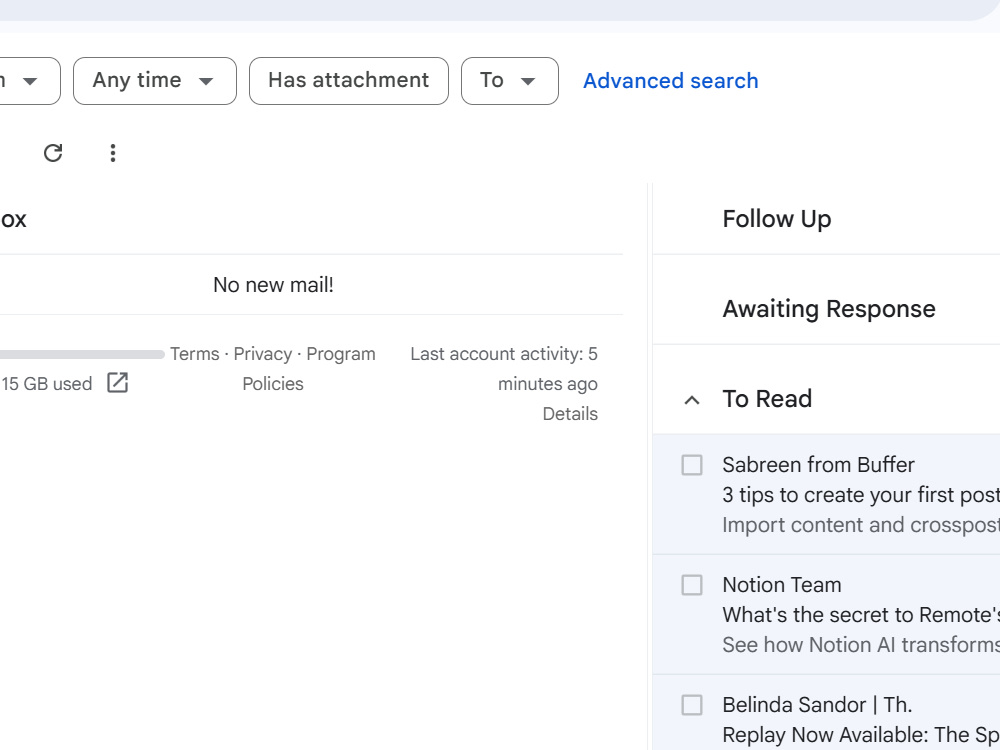Check the Belinda Sandor email checkbox
The image size is (1000, 750).
point(692,705)
